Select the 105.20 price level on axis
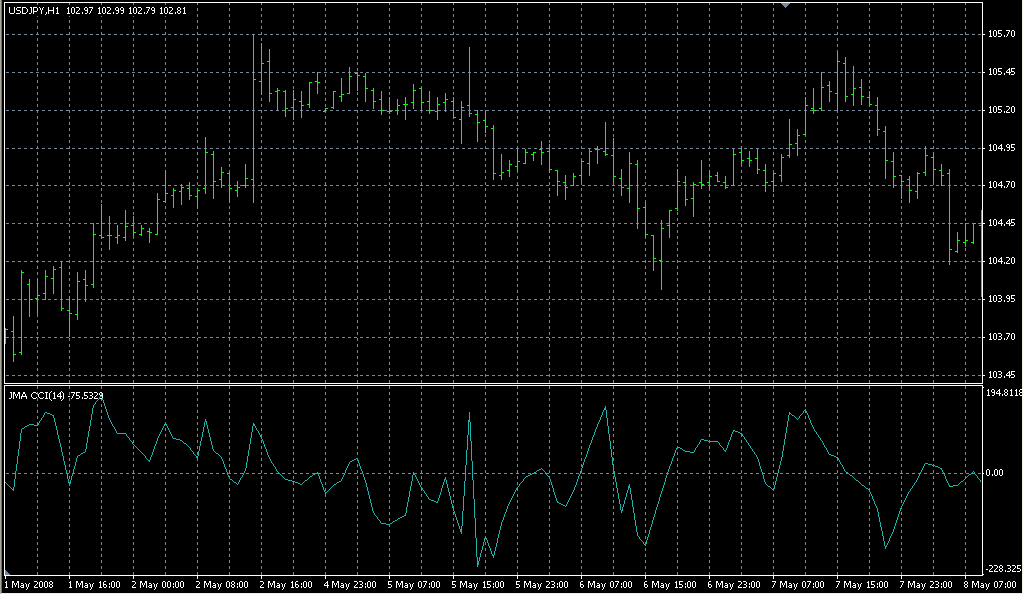 coord(1000,110)
